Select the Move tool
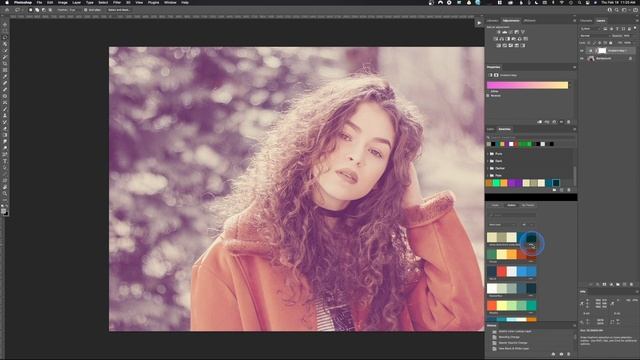The height and width of the screenshot is (360, 640). click(x=5, y=24)
